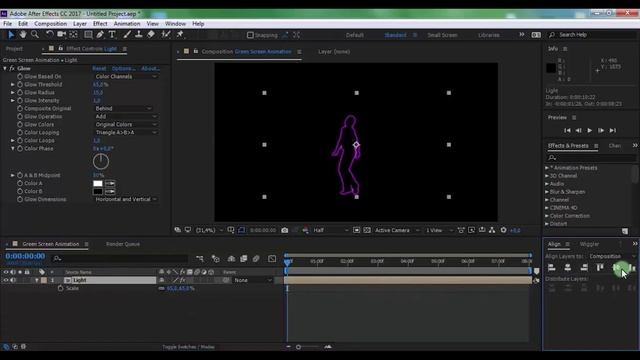Click the Glow Reset link
This screenshot has height=360, width=640.
[x=99, y=69]
